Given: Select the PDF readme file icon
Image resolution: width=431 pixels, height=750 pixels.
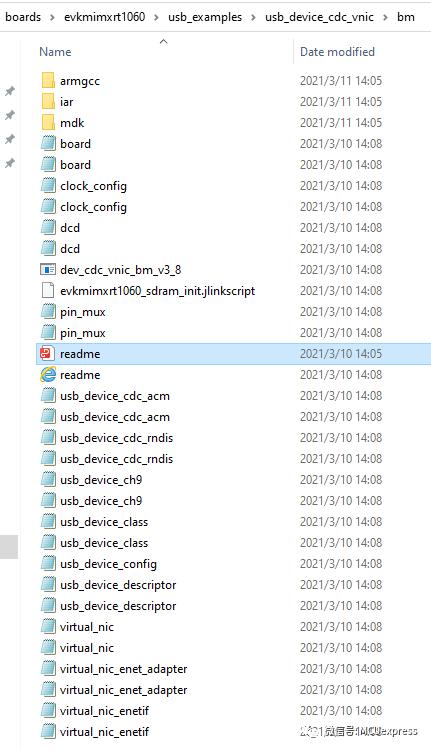Looking at the screenshot, I should [x=47, y=354].
